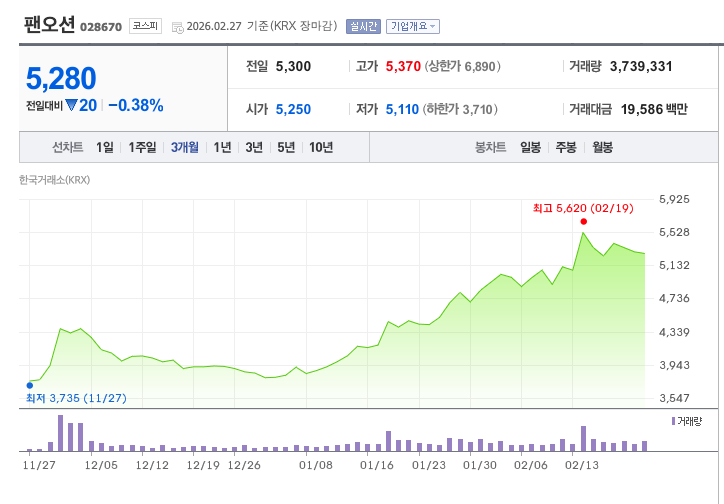Viewport: 724px width, 504px height.
Task: Toggle the 실시간 real-time button
Action: point(363,26)
